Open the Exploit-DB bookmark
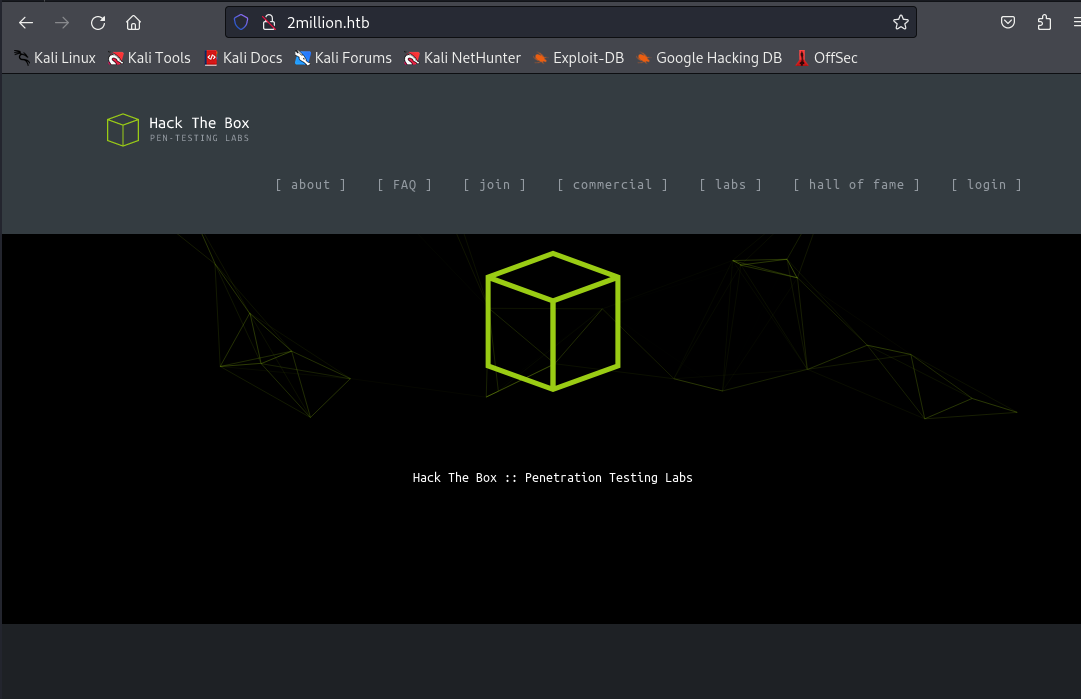 pos(578,58)
